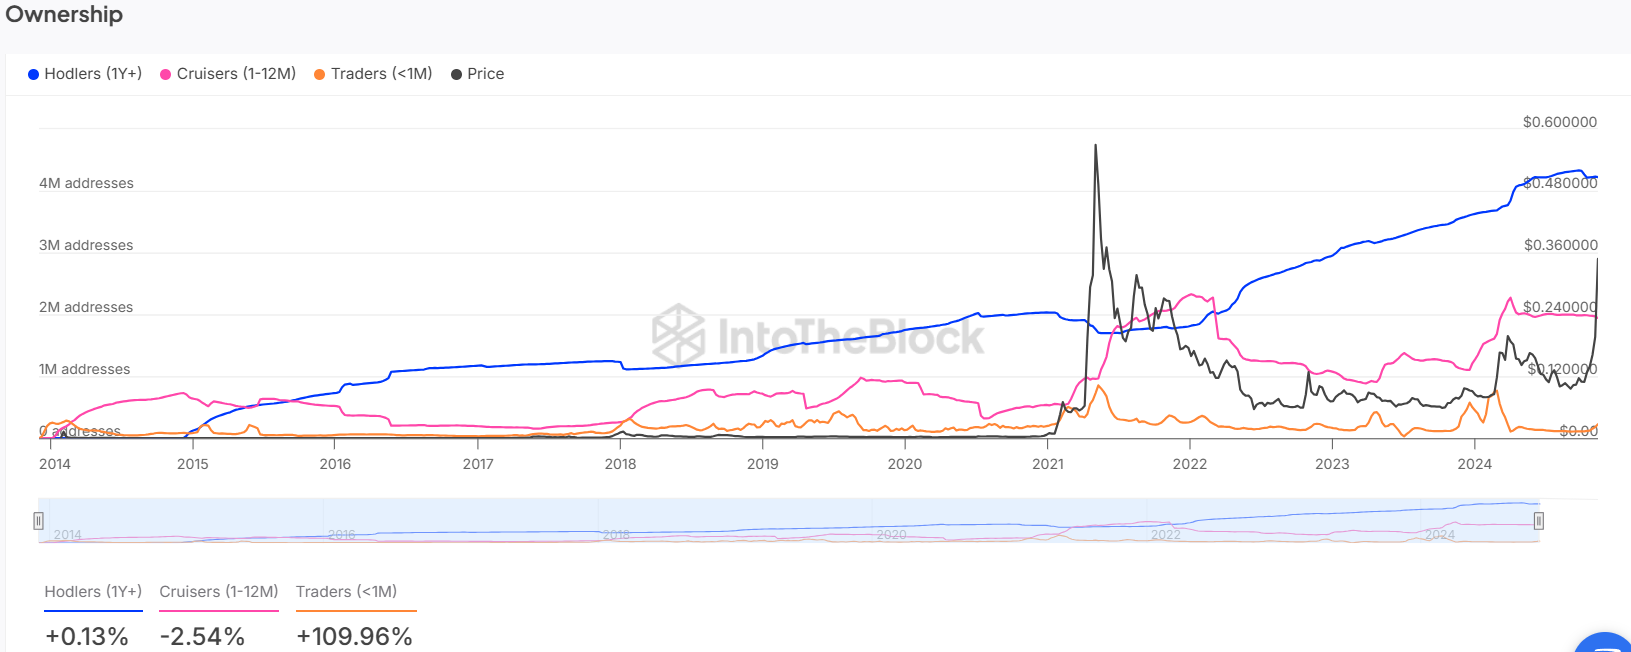Hide Cruisers (1-12M) series via legend label
The image size is (1631, 652).
(x=236, y=74)
